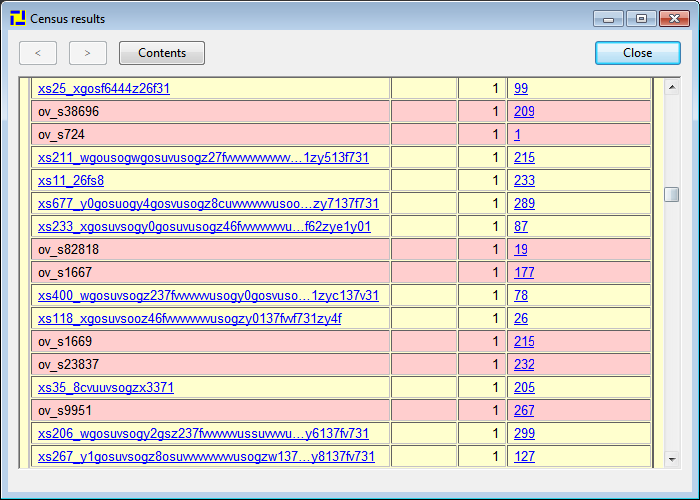Open the Contents page
700x500 pixels.
pos(162,53)
